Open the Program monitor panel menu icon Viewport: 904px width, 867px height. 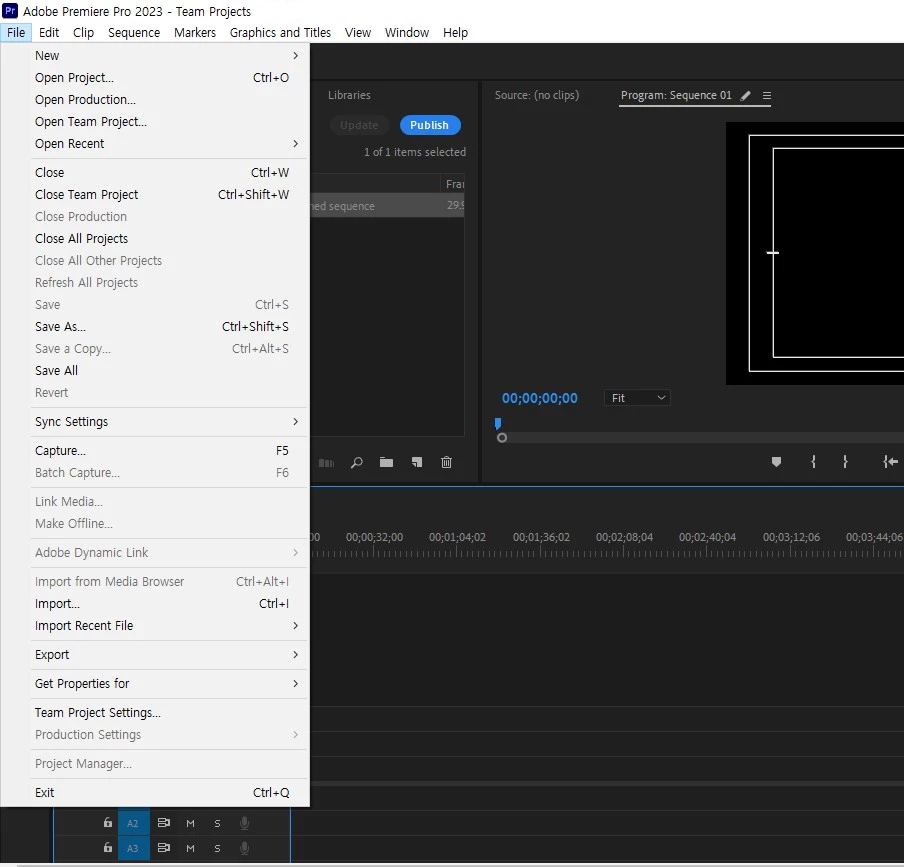click(767, 96)
